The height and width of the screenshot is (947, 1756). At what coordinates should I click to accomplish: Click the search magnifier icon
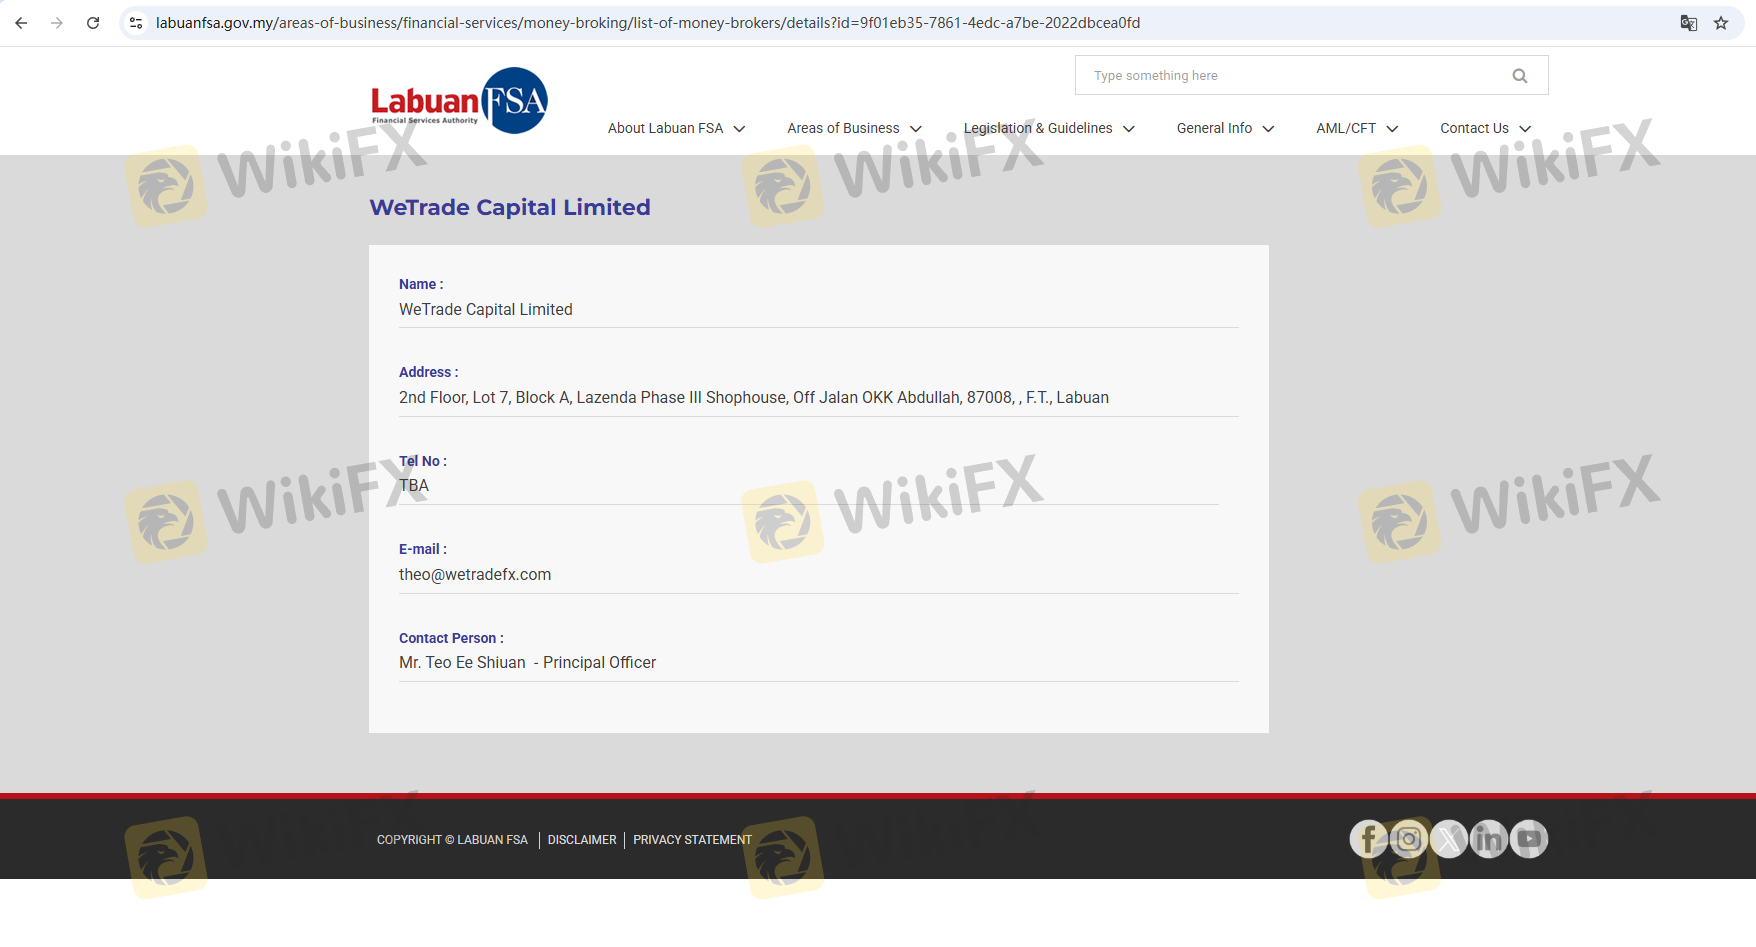tap(1519, 76)
